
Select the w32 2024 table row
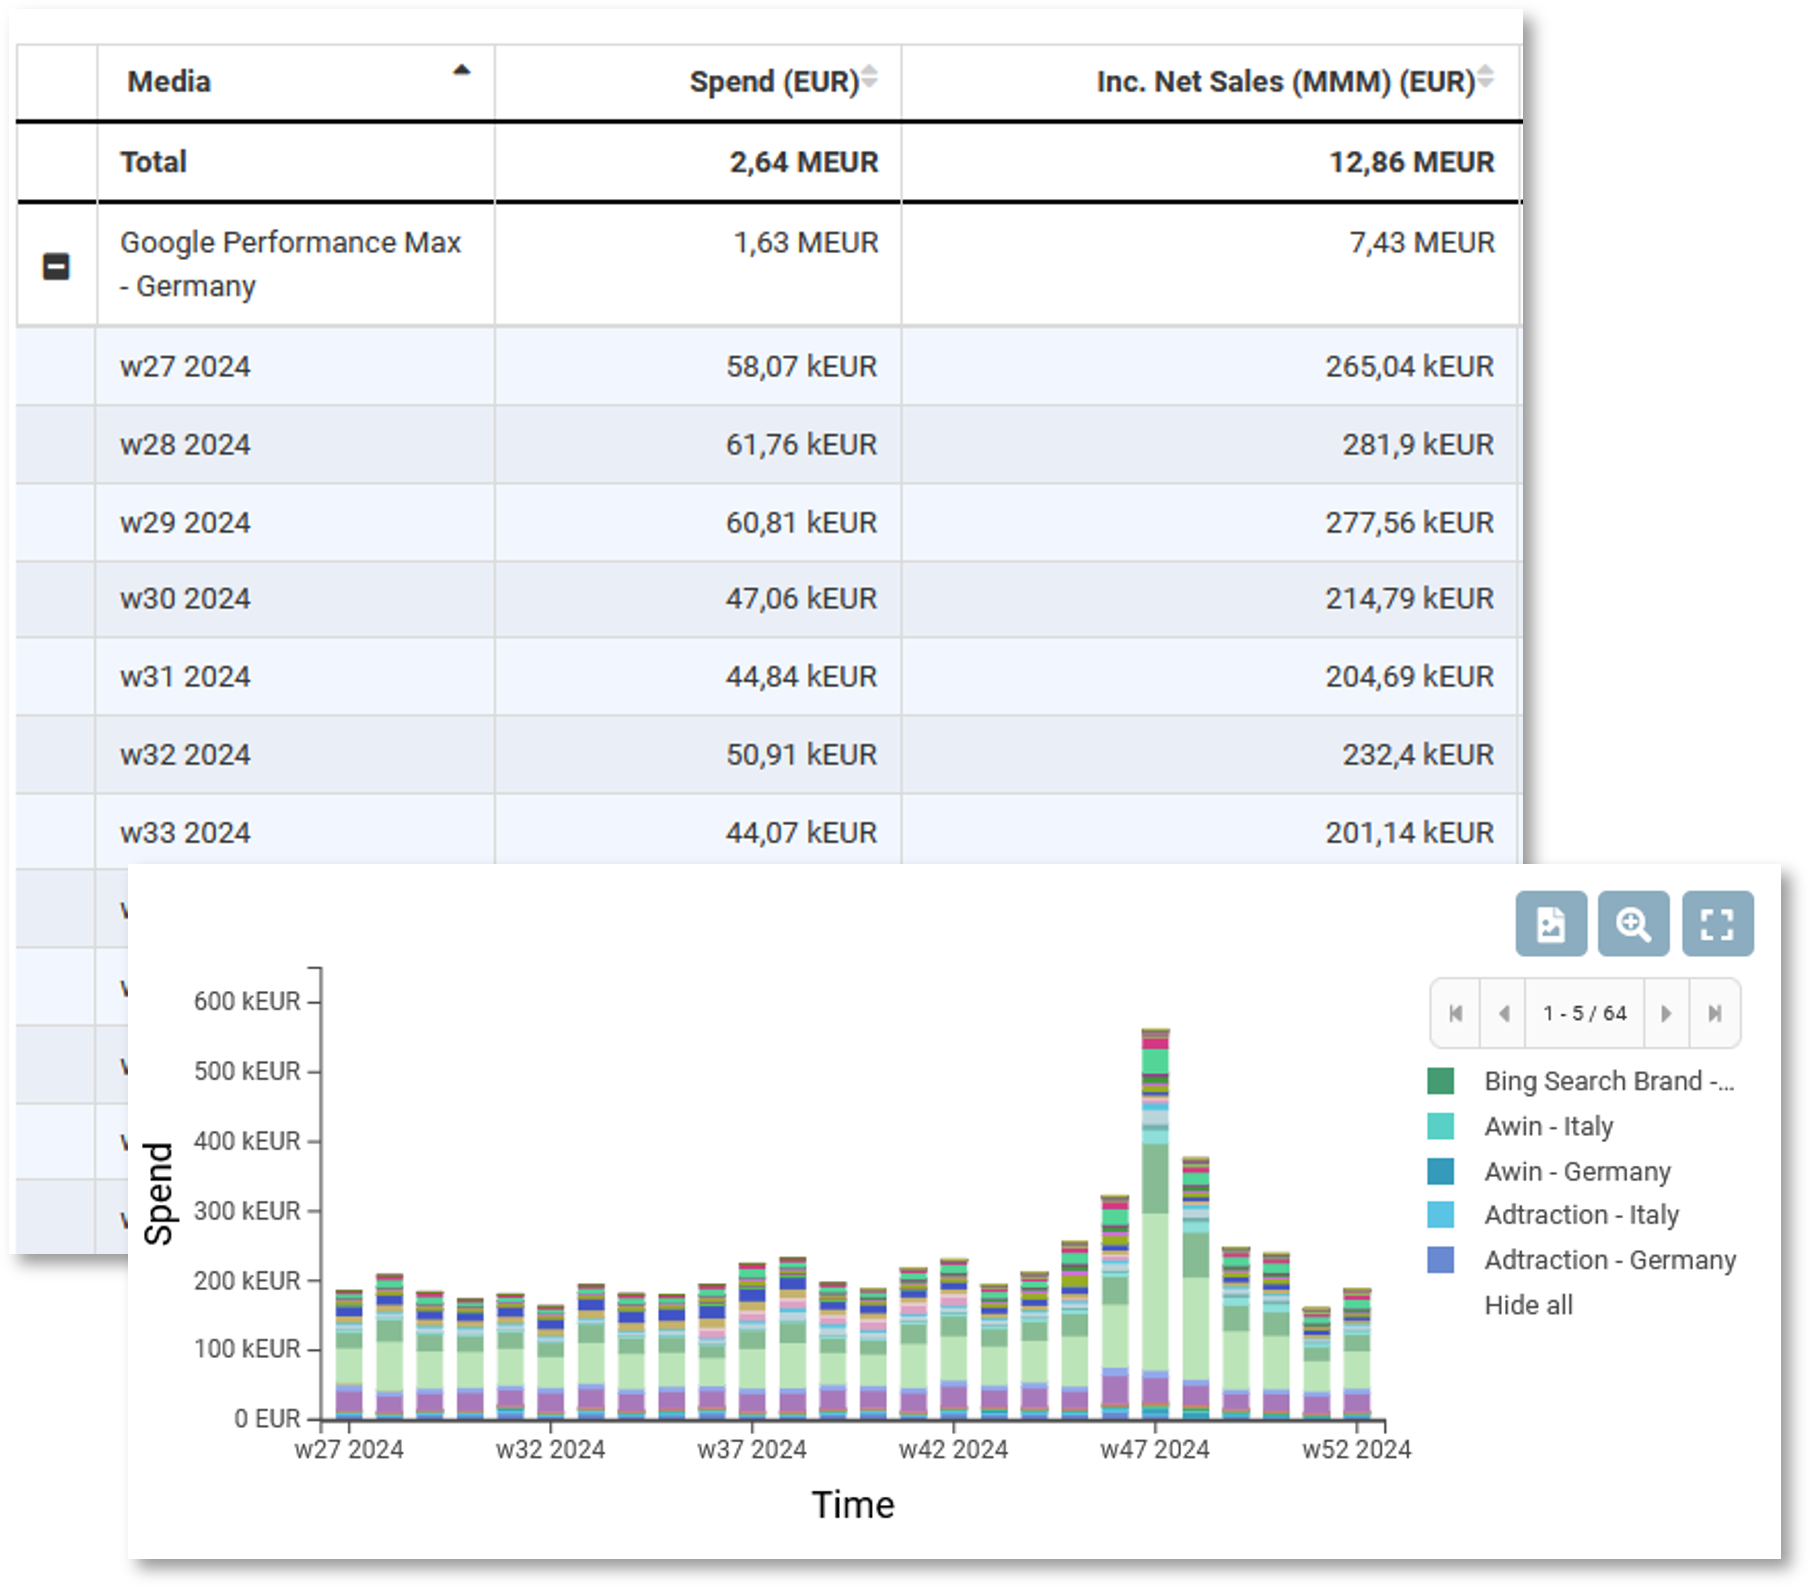click(x=768, y=754)
